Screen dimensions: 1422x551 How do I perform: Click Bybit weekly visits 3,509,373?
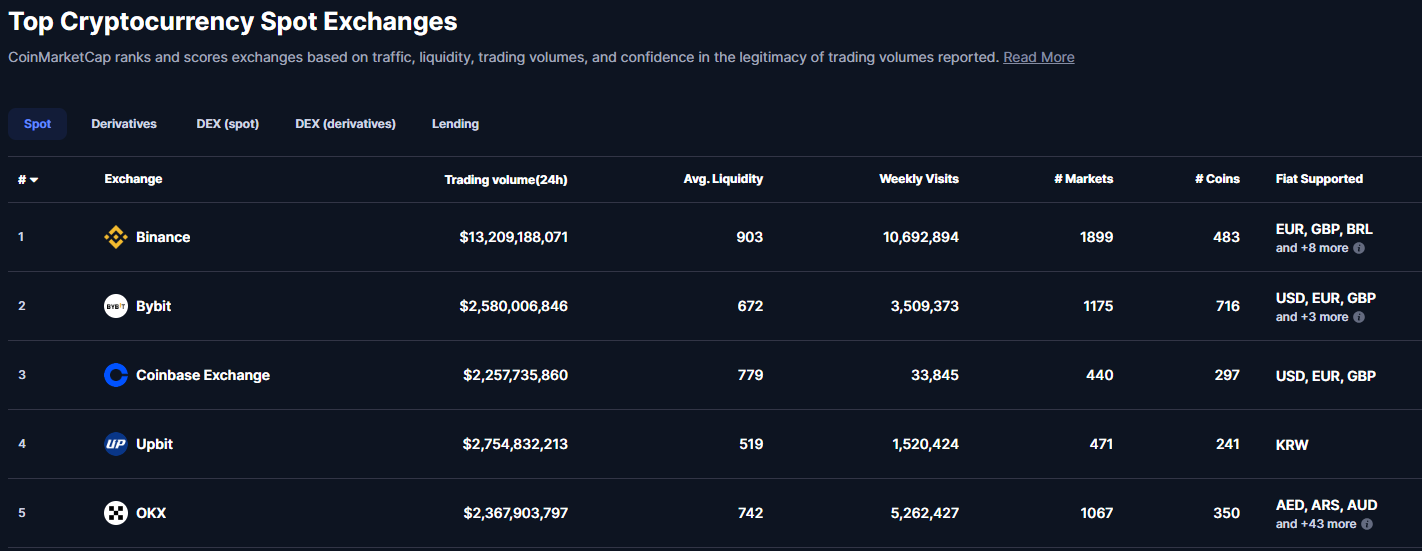pyautogui.click(x=925, y=306)
